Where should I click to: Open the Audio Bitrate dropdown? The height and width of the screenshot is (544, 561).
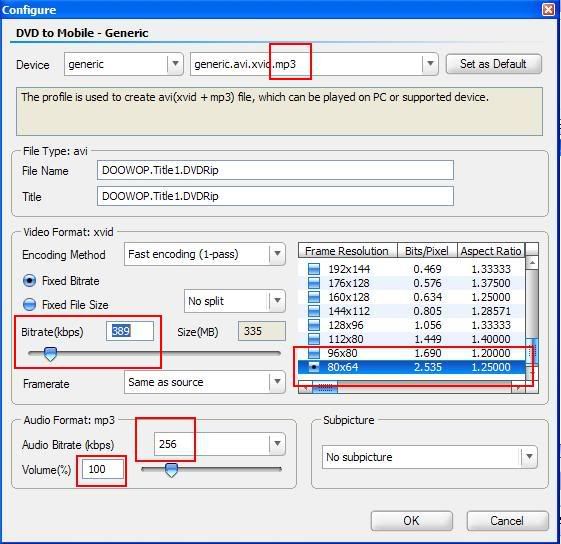coord(277,444)
